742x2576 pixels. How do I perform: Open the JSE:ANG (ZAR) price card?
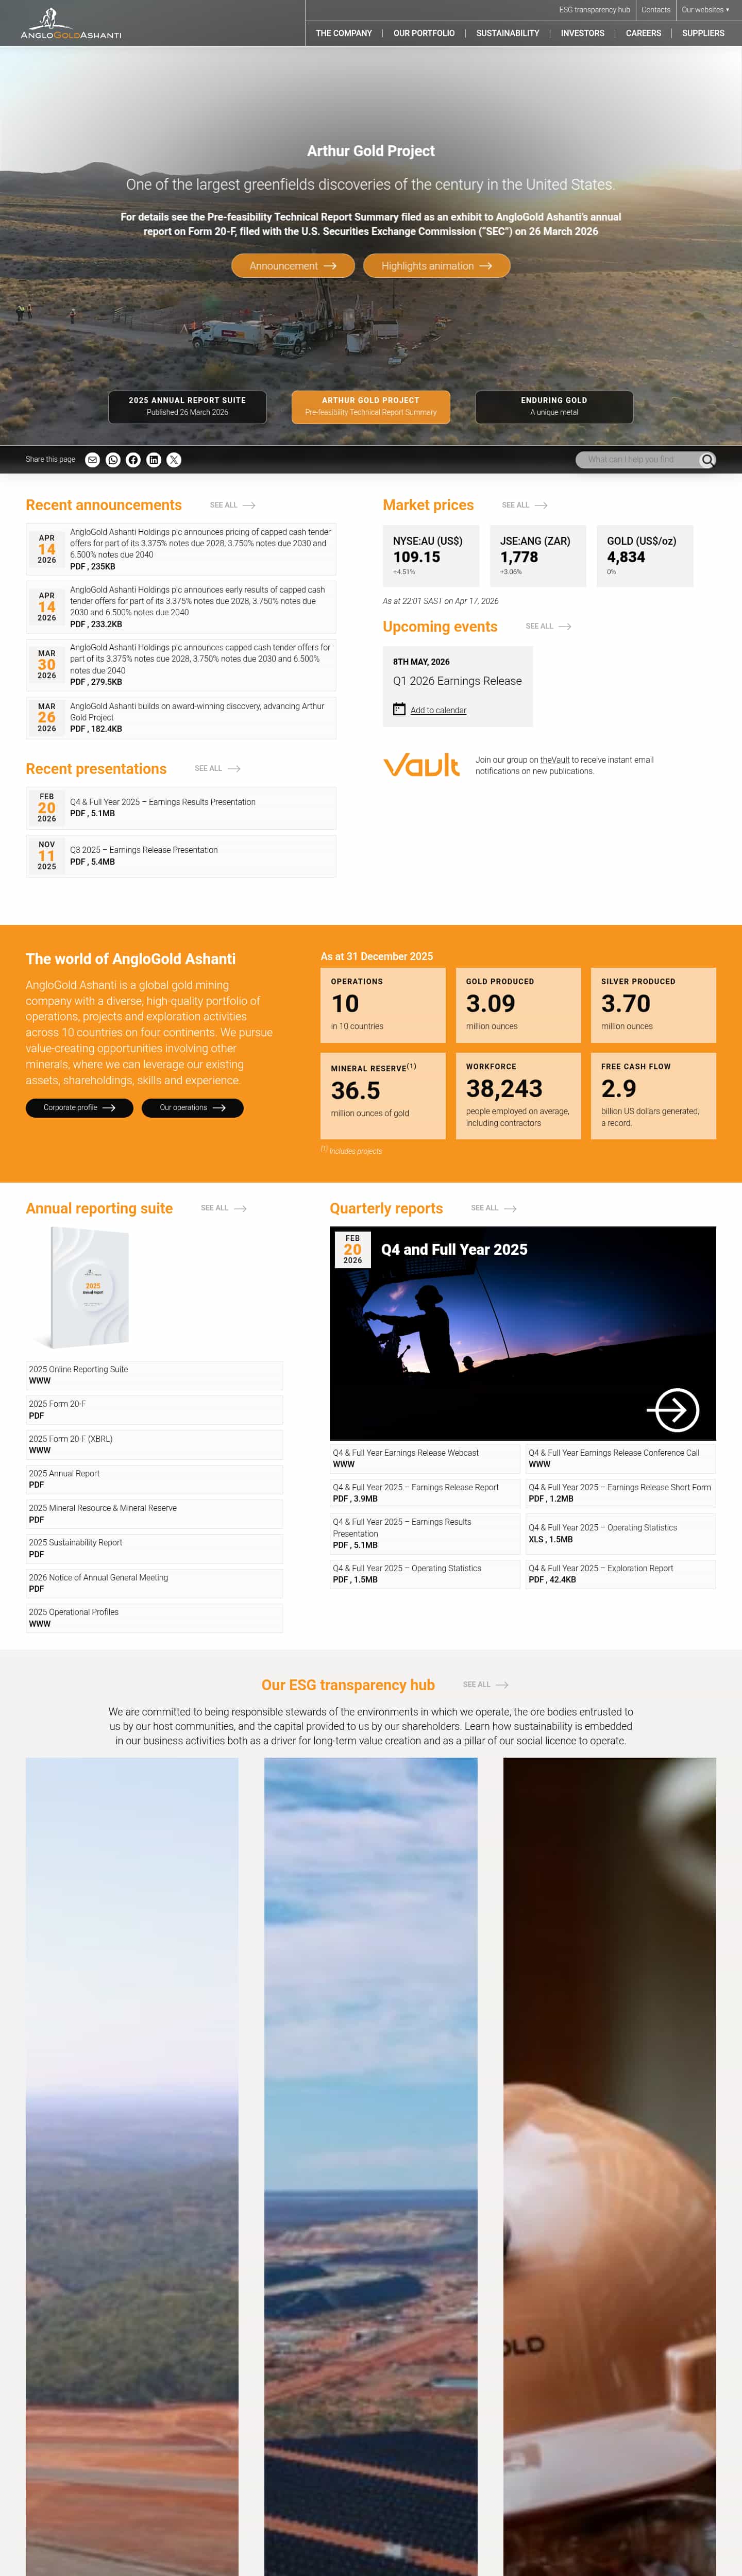[538, 556]
